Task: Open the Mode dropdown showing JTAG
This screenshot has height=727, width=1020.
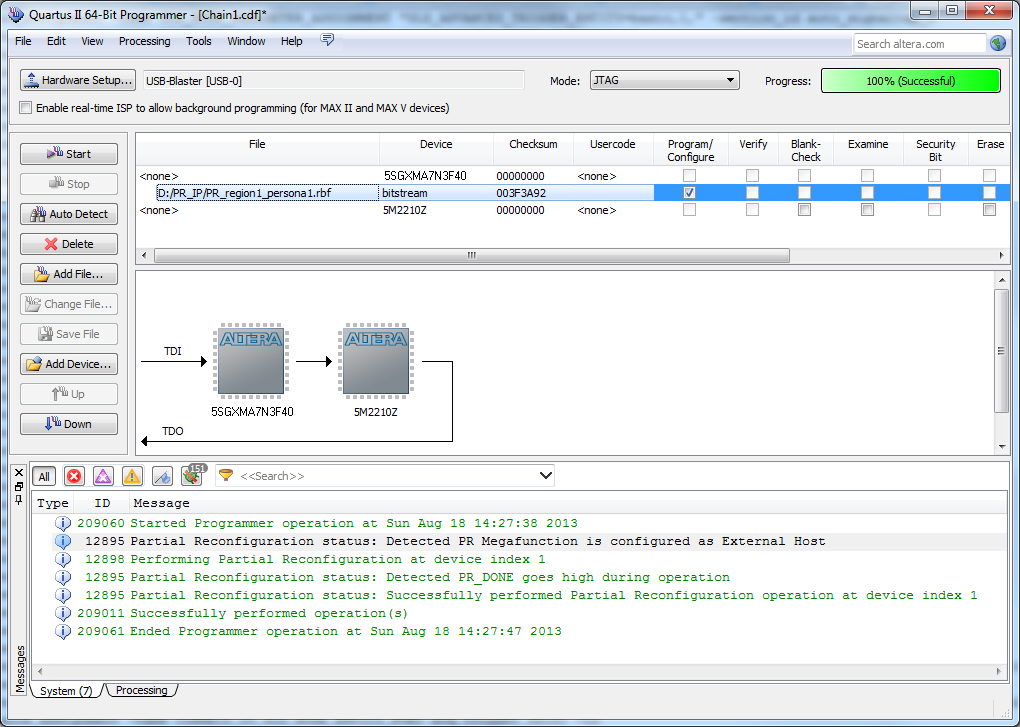Action: (x=663, y=80)
